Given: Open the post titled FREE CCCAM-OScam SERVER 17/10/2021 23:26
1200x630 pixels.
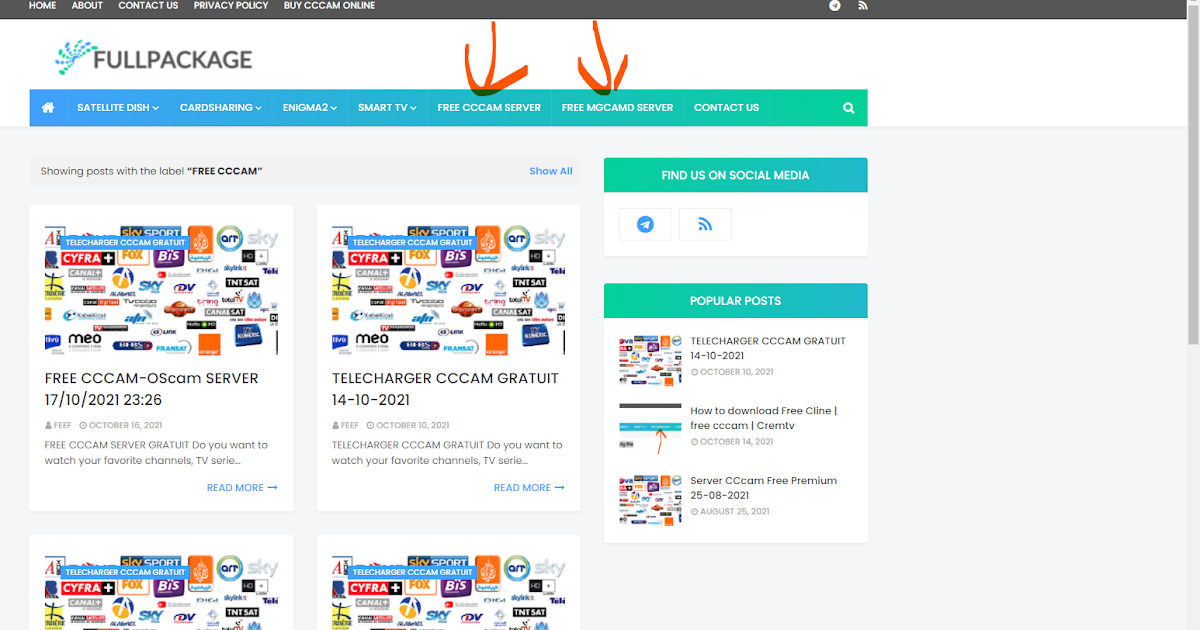Looking at the screenshot, I should tap(152, 389).
